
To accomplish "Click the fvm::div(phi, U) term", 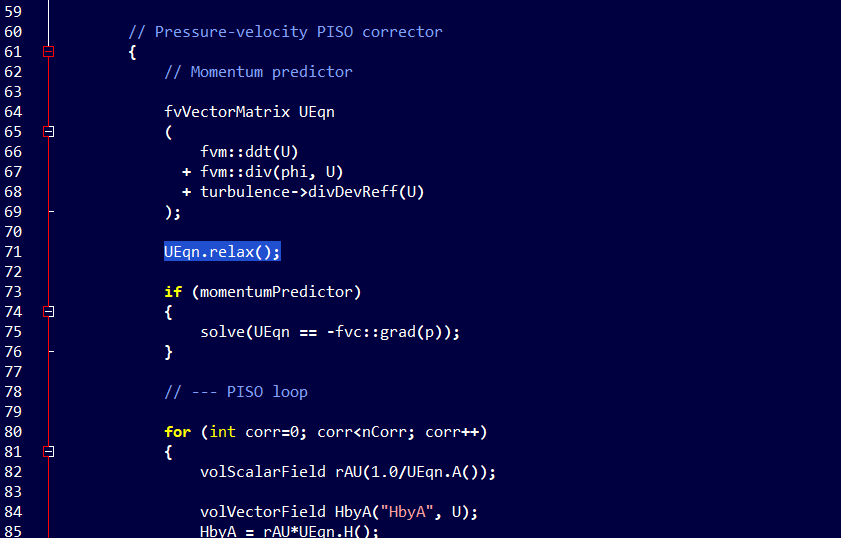I will [271, 172].
